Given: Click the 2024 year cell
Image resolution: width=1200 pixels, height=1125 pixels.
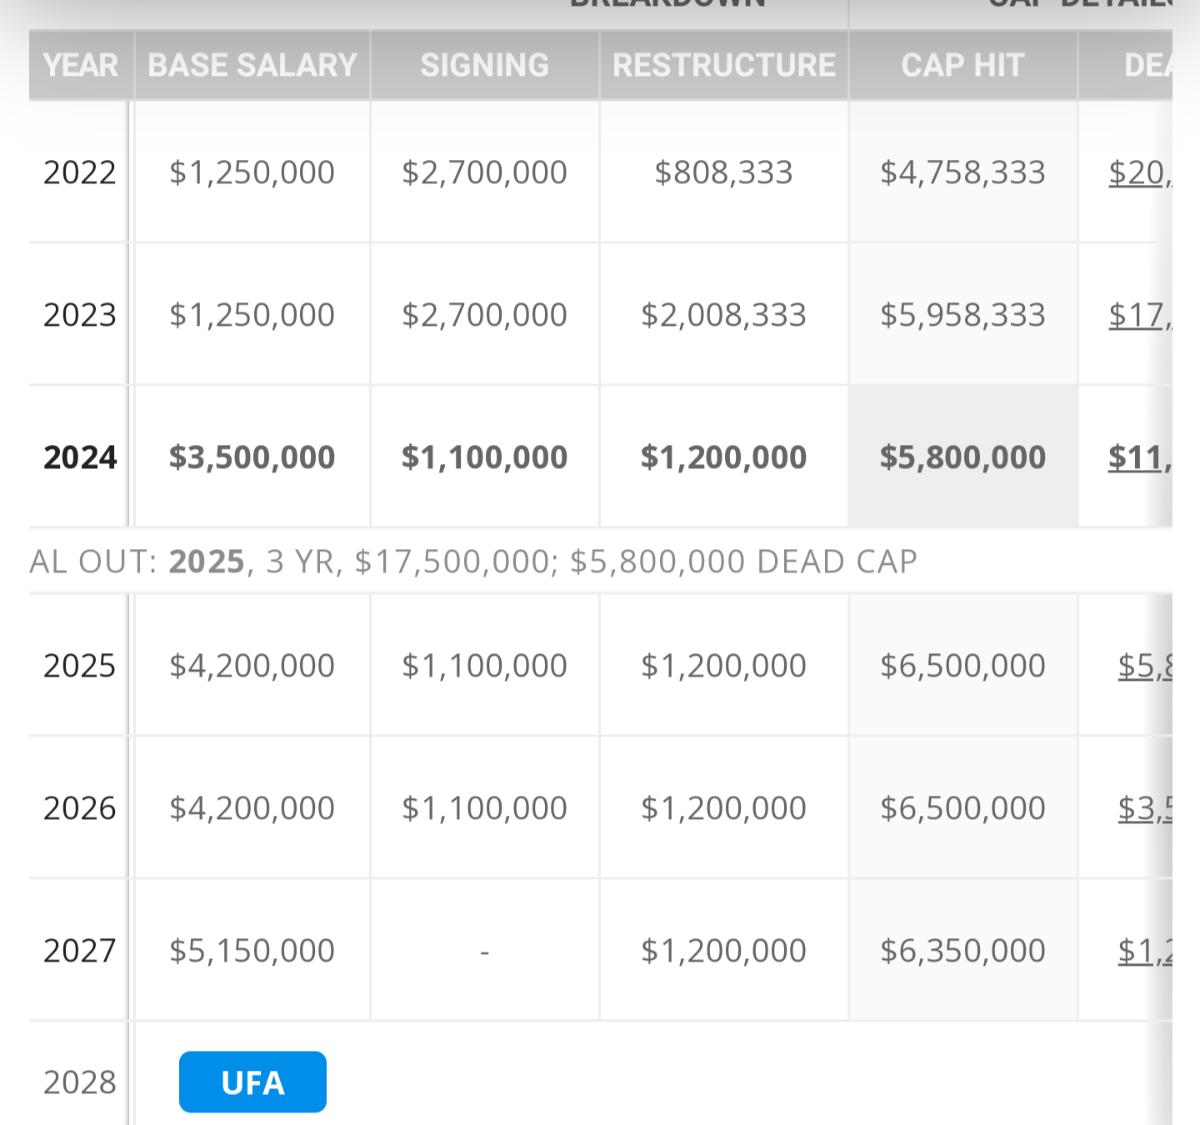Looking at the screenshot, I should pos(80,458).
